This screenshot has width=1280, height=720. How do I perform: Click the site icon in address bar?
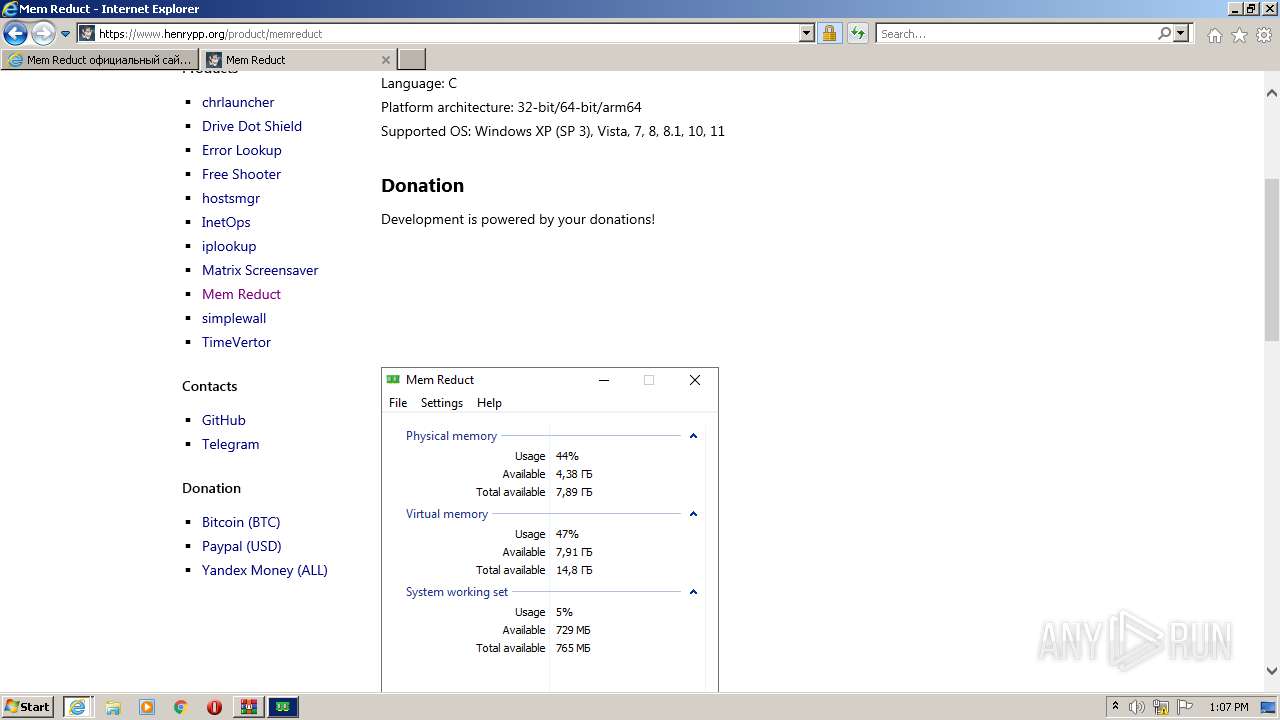[87, 34]
